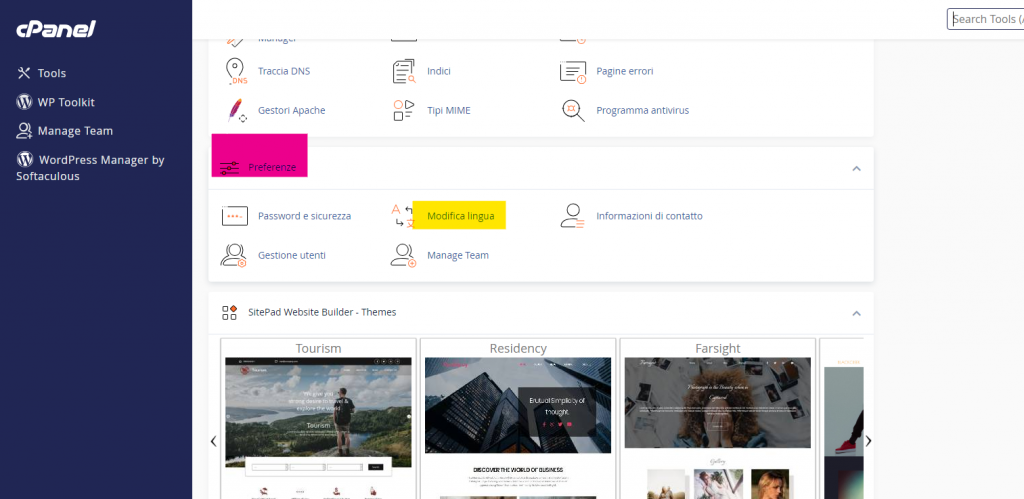
Task: Click the Modifica lingua link
Action: point(460,216)
